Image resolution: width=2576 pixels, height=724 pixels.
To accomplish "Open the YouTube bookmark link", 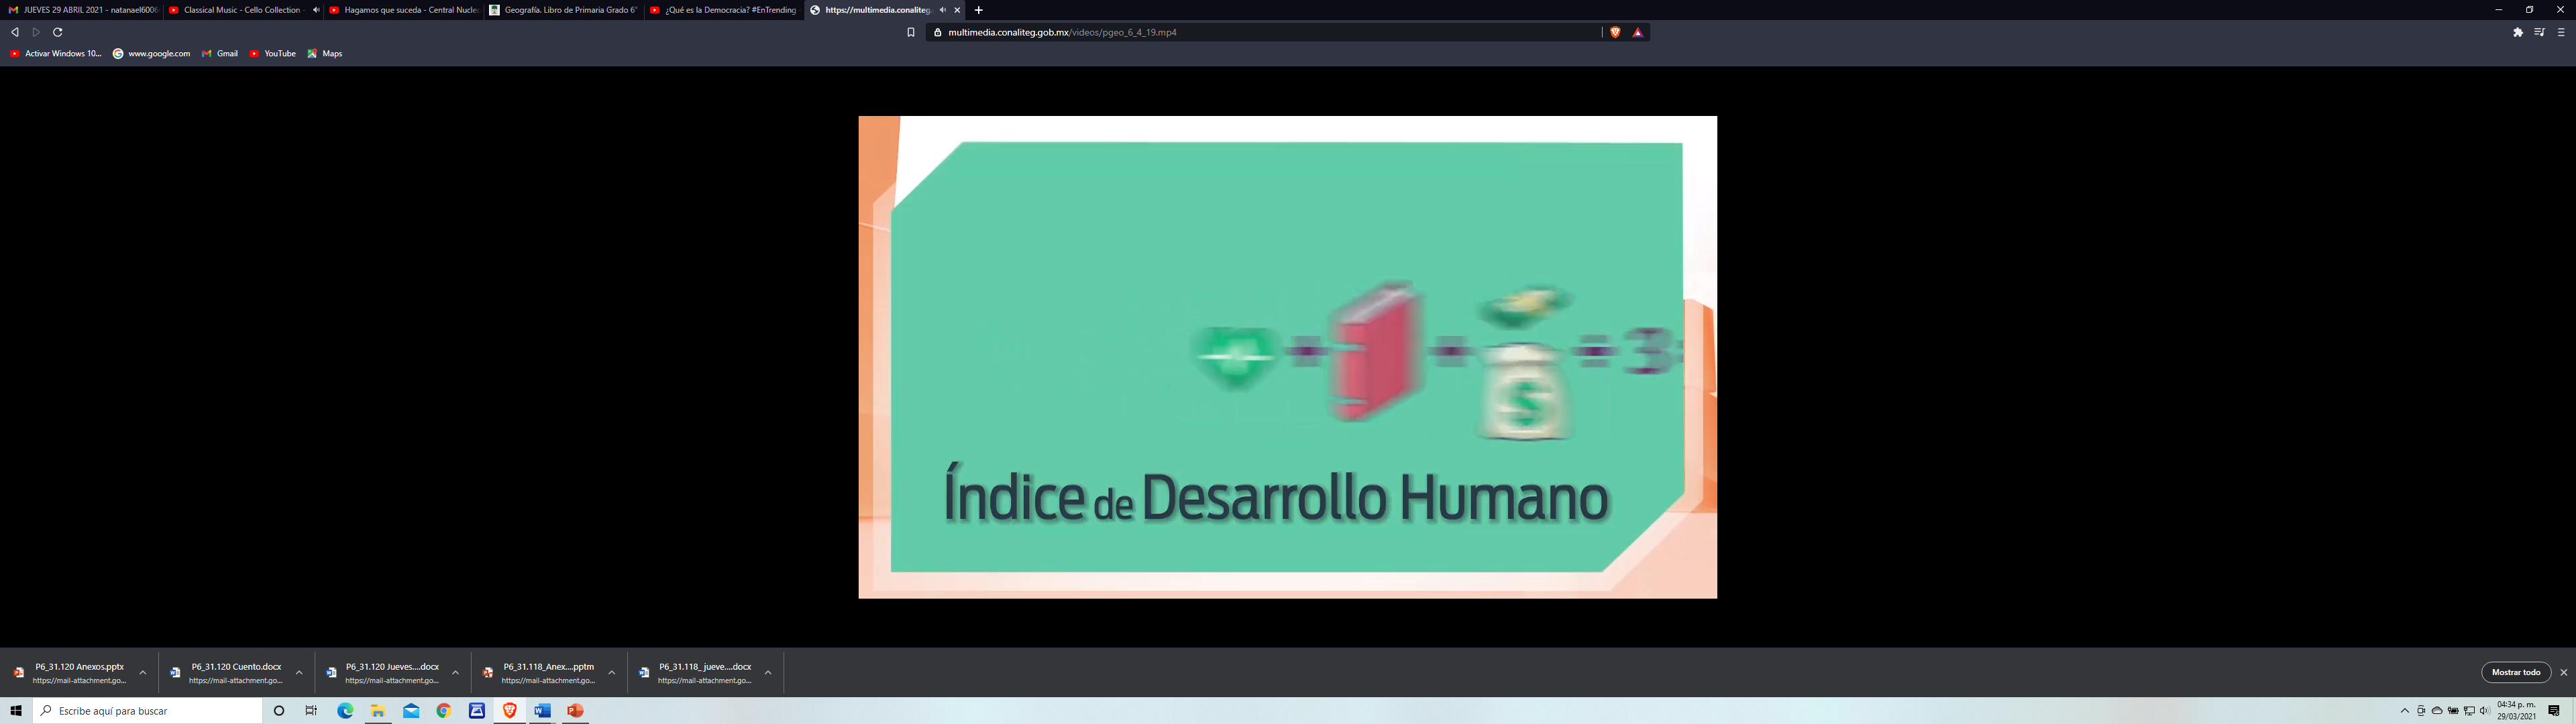I will coord(273,54).
